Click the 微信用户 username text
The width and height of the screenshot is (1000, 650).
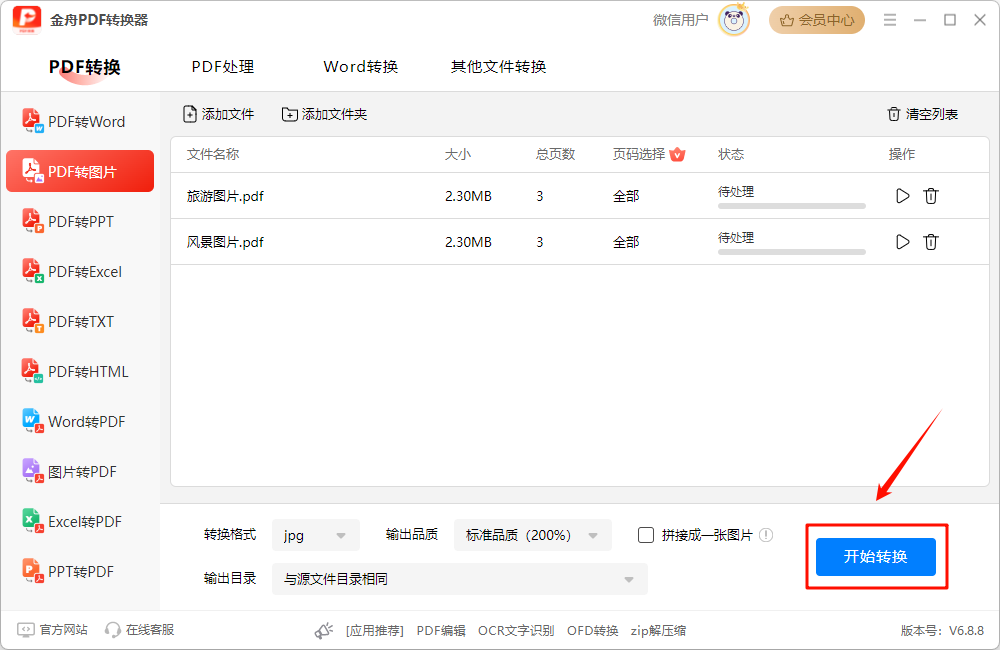click(x=680, y=20)
